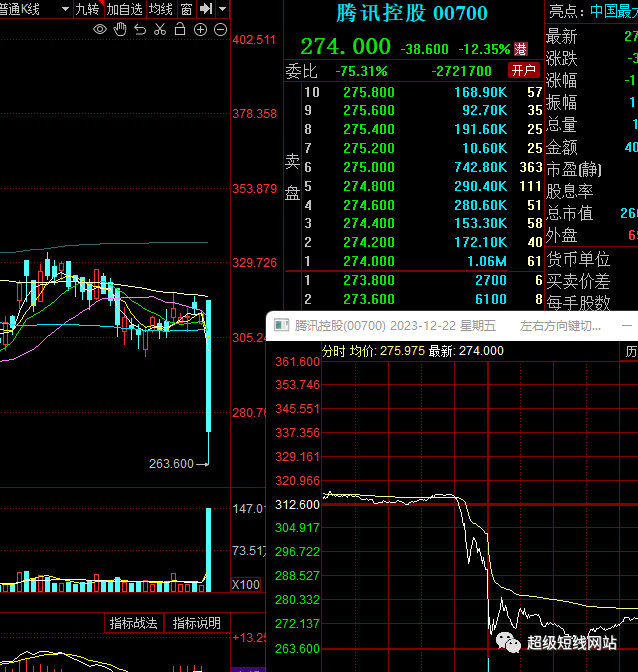
Task: Click the 总市值 label in the quote panel
Action: [x=570, y=213]
